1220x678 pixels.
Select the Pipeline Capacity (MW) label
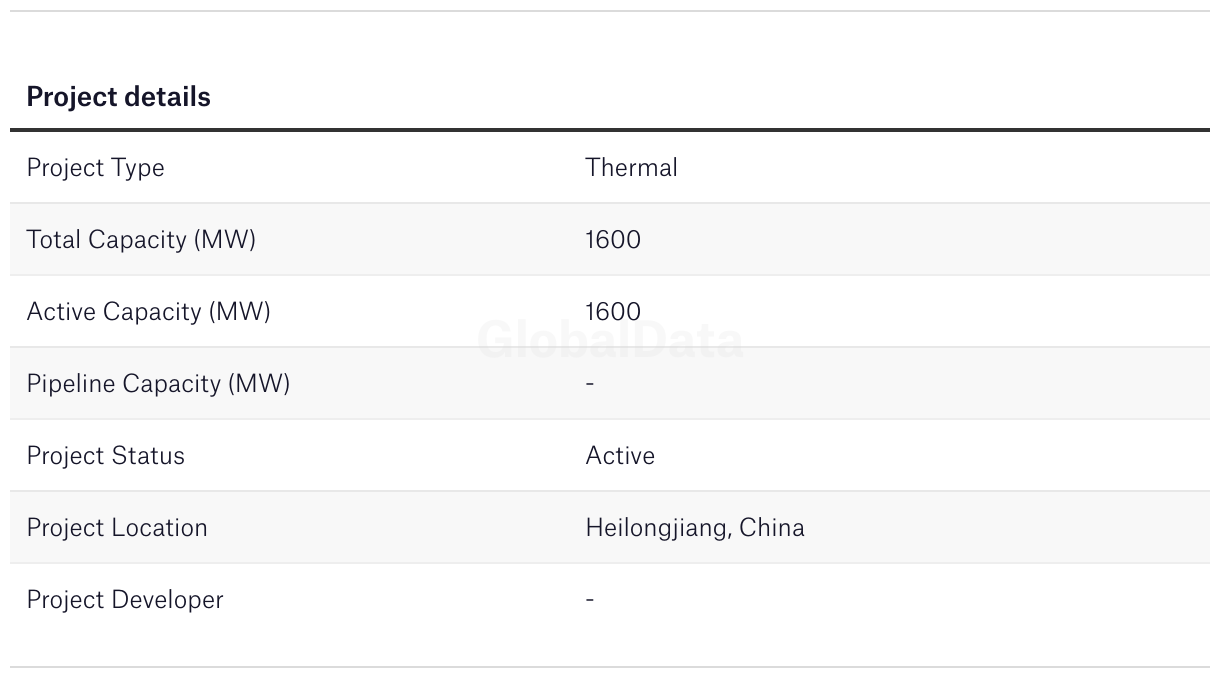(158, 384)
